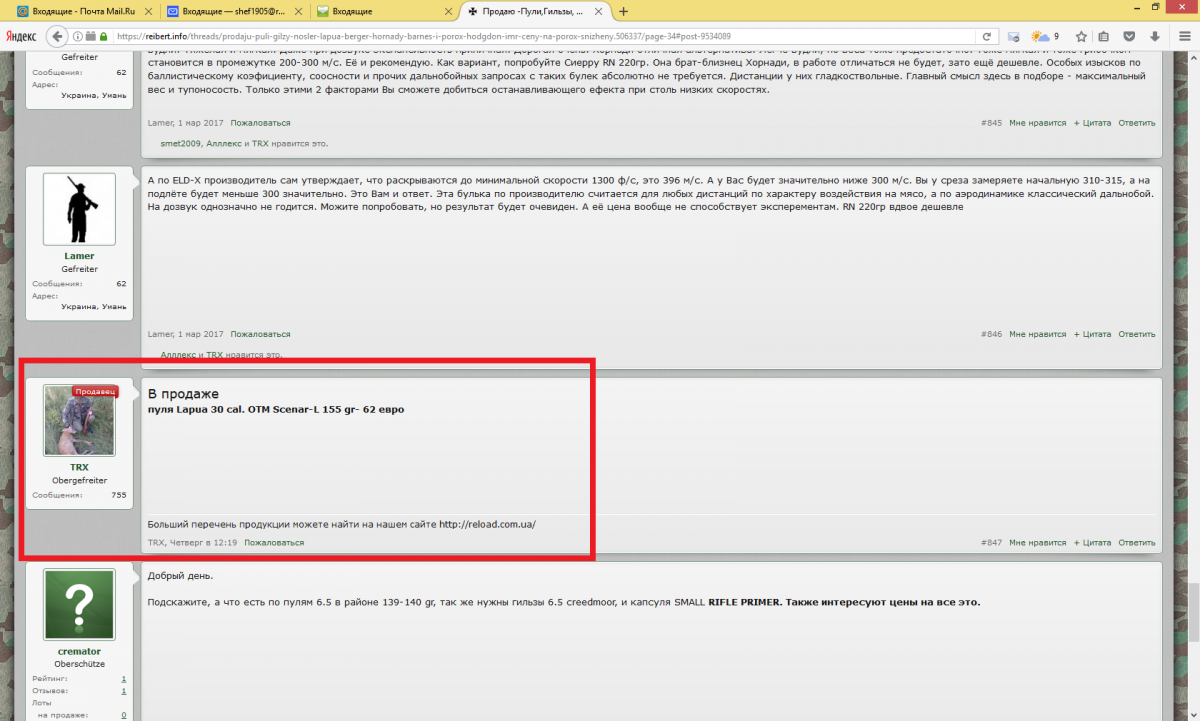Open 'smet2009' in post #845 likes
The height and width of the screenshot is (721, 1200).
click(x=181, y=144)
